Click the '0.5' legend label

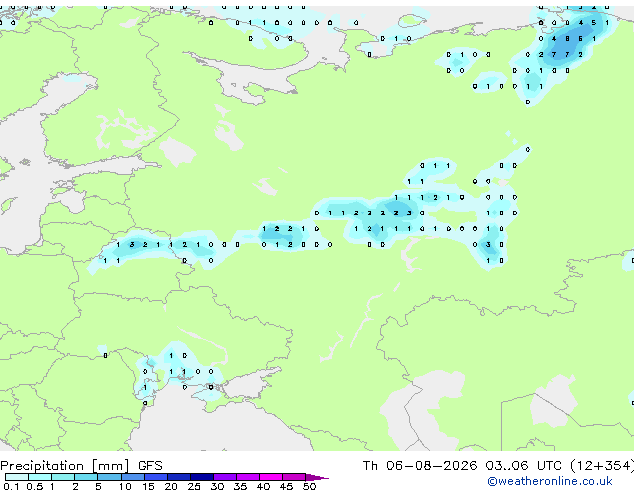(x=35, y=486)
